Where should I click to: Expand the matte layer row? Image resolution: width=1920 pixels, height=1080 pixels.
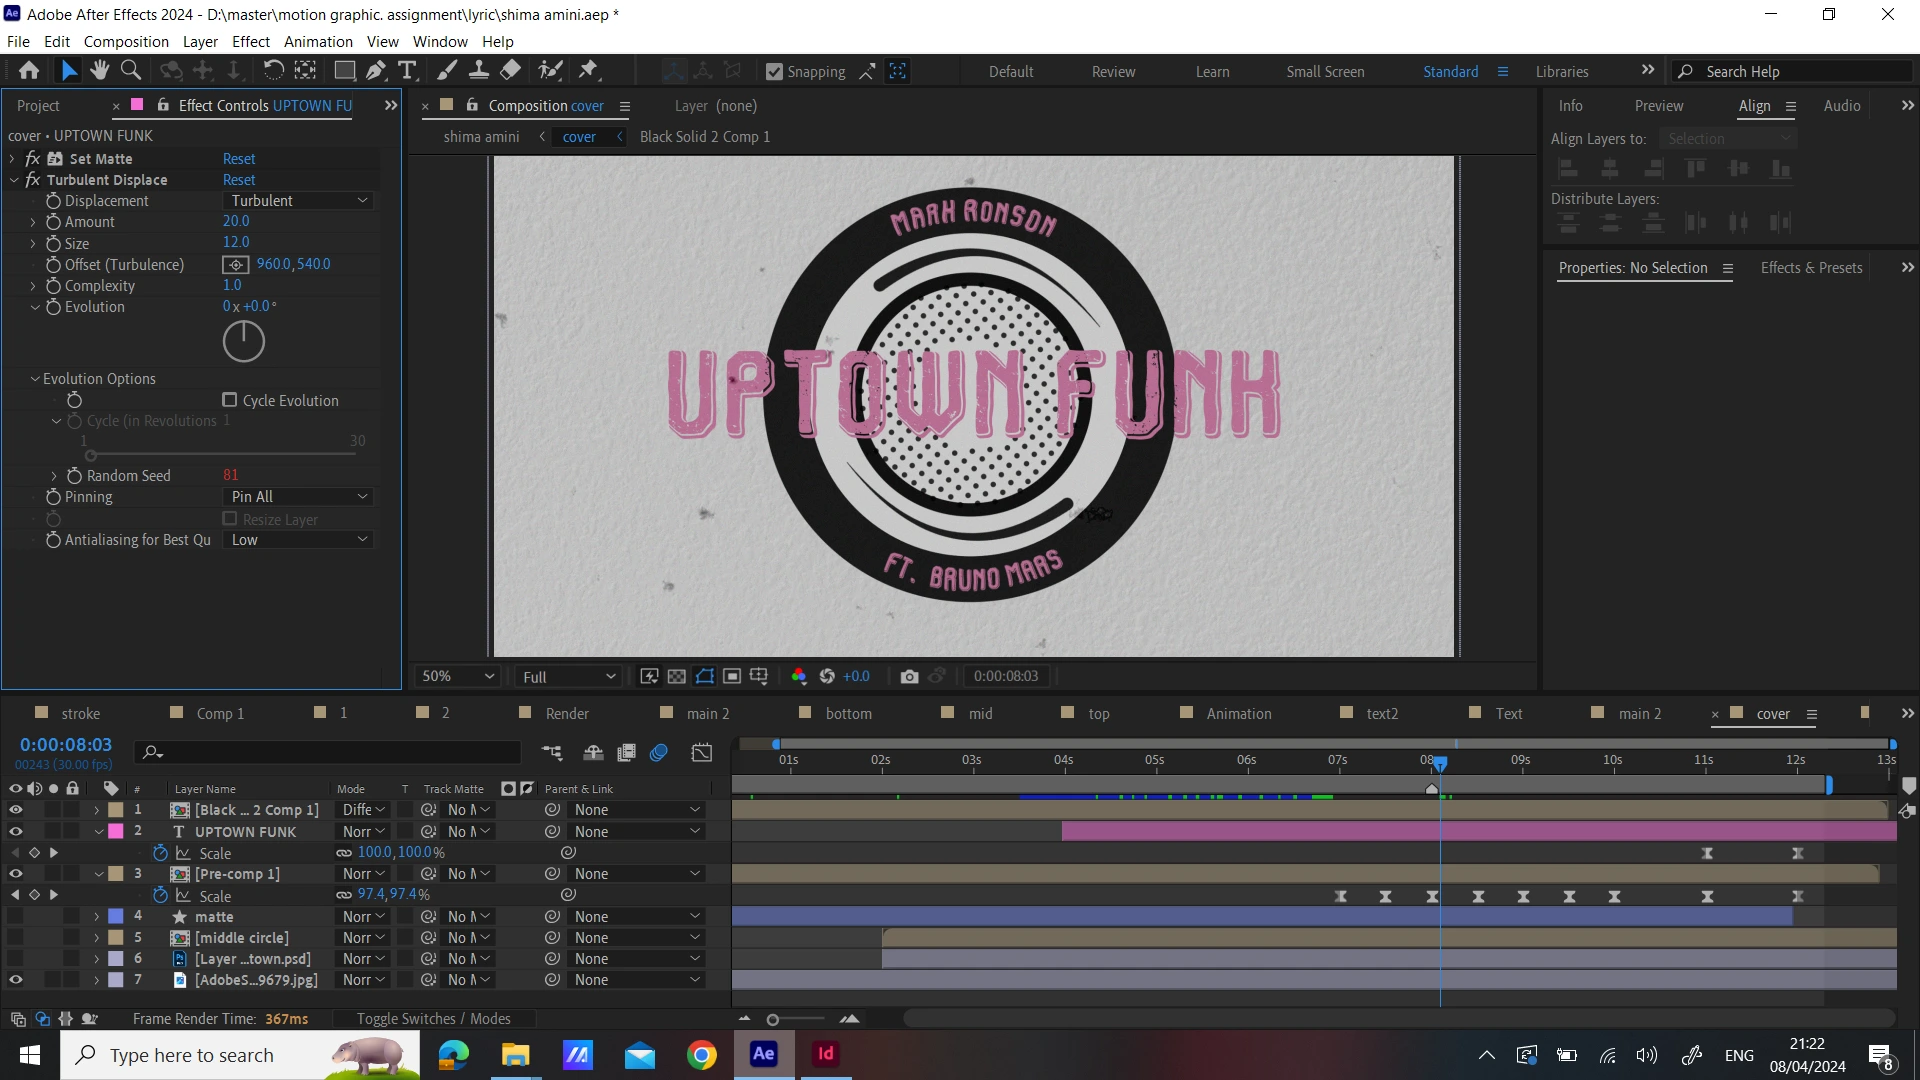click(97, 917)
